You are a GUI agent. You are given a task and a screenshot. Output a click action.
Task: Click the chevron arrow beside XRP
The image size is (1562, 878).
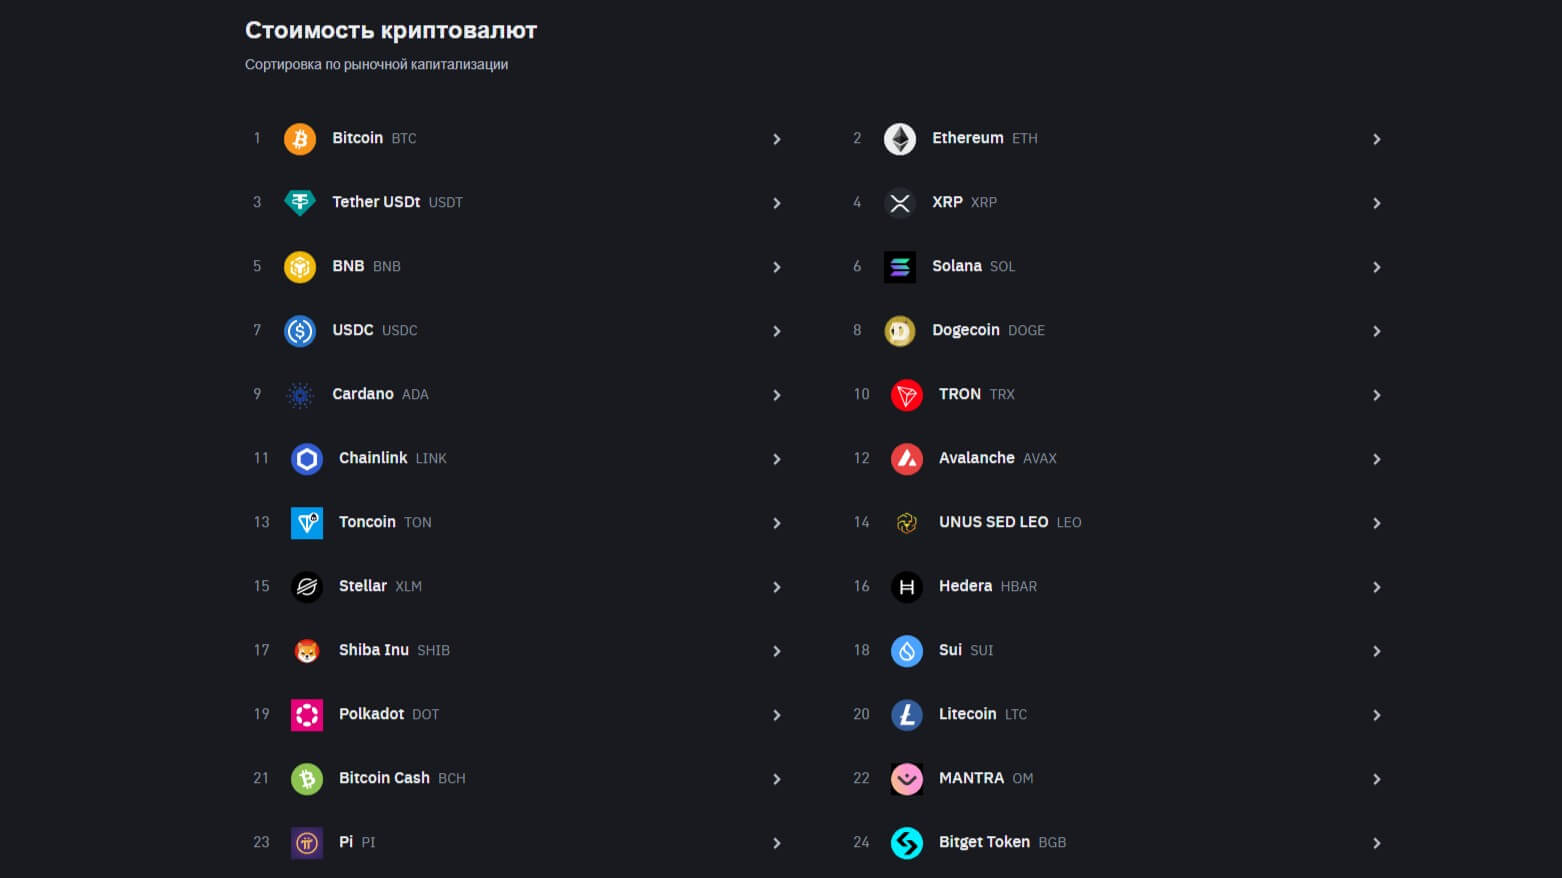pyautogui.click(x=1377, y=203)
